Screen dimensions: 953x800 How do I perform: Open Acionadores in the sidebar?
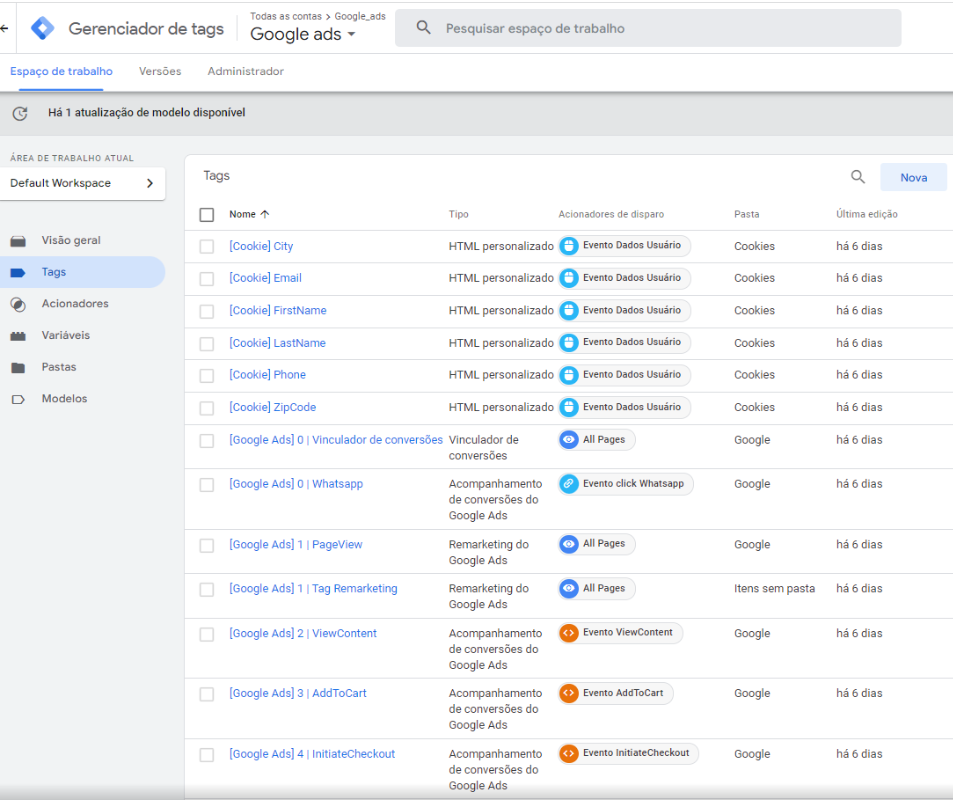(x=74, y=304)
